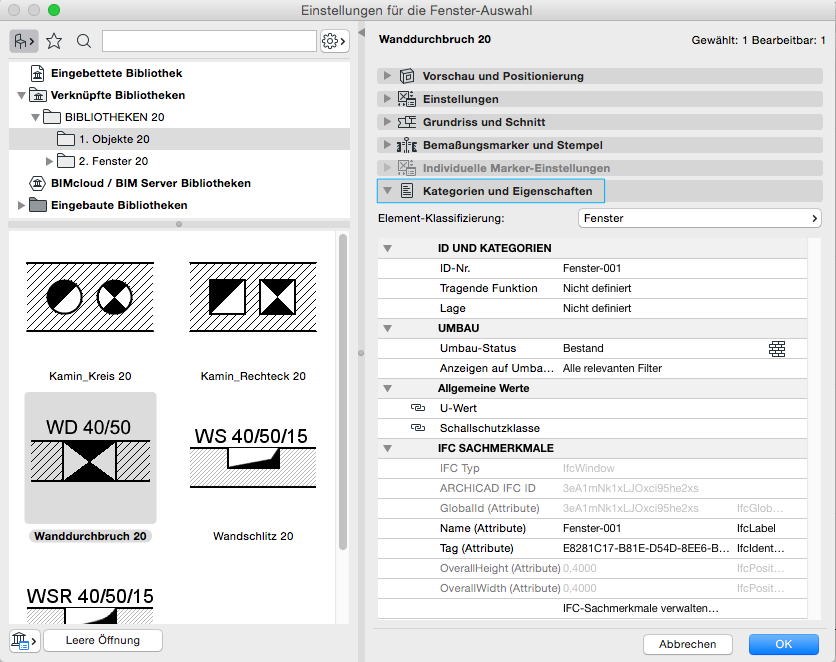This screenshot has width=836, height=662.
Task: Expand the Einstellungen panel
Action: [388, 99]
